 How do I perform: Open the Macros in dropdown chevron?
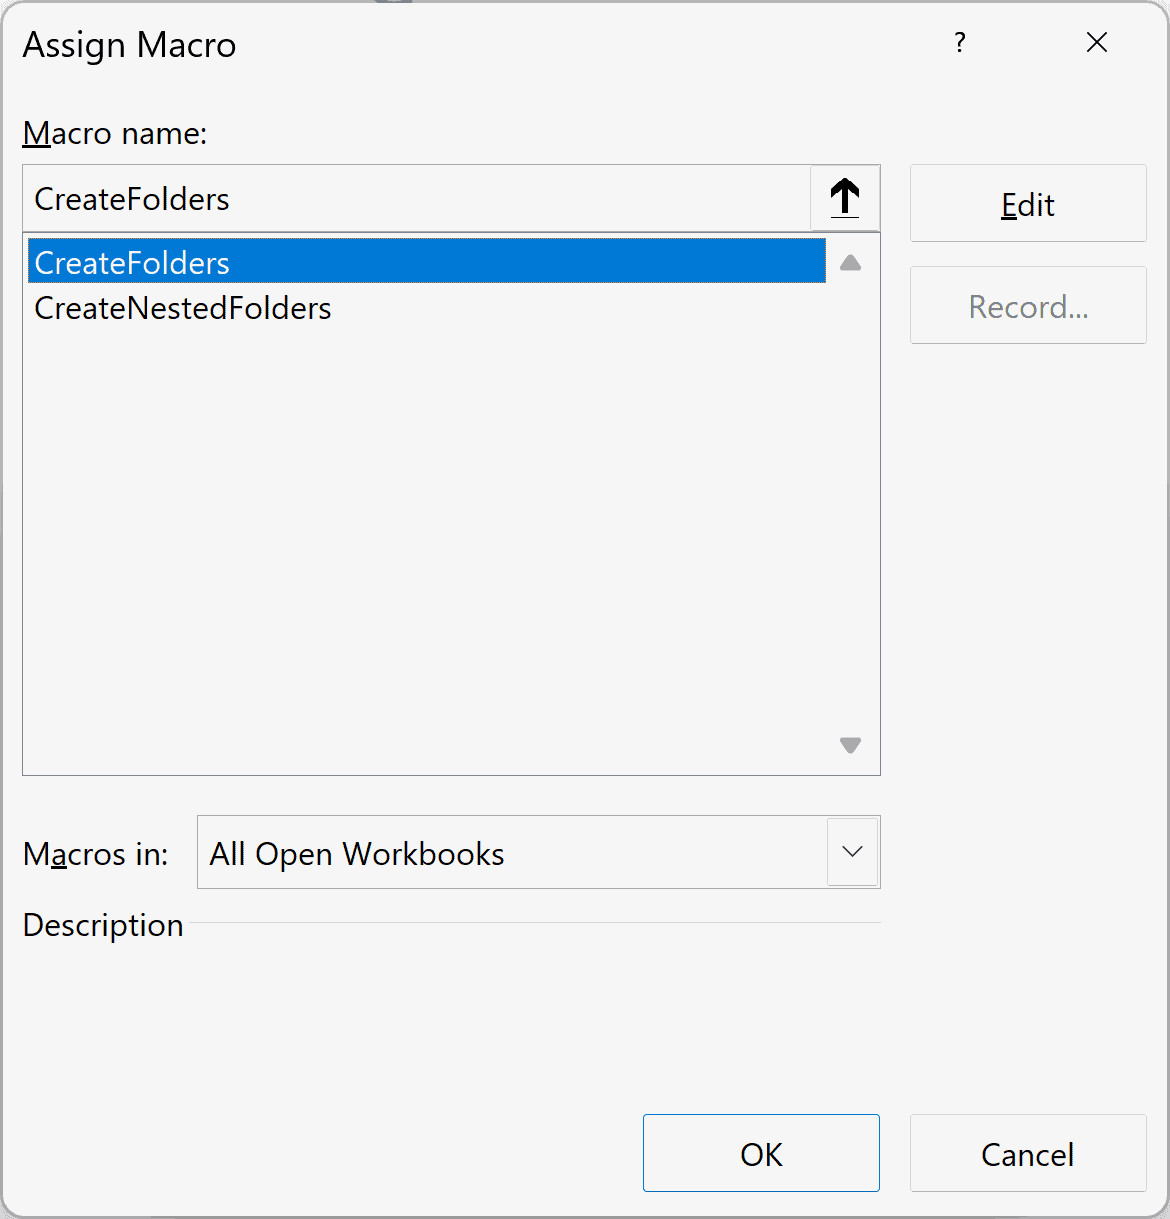(x=852, y=852)
